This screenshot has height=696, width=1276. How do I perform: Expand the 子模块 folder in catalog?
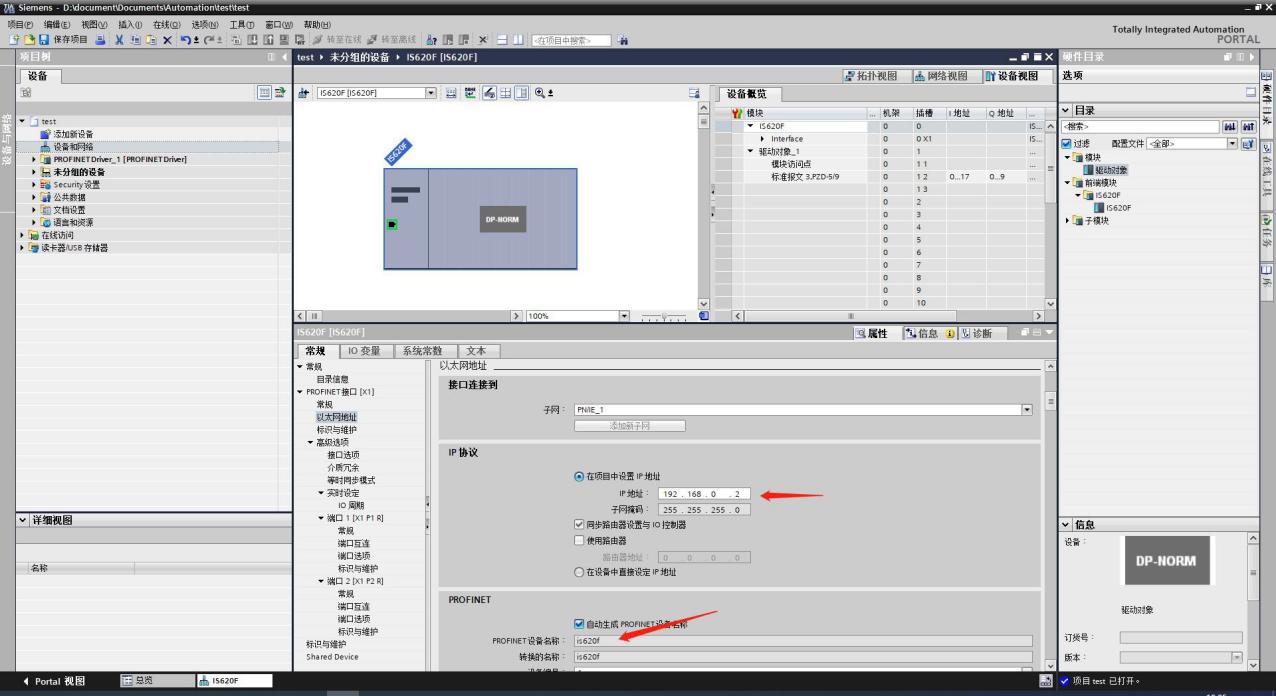coord(1067,221)
